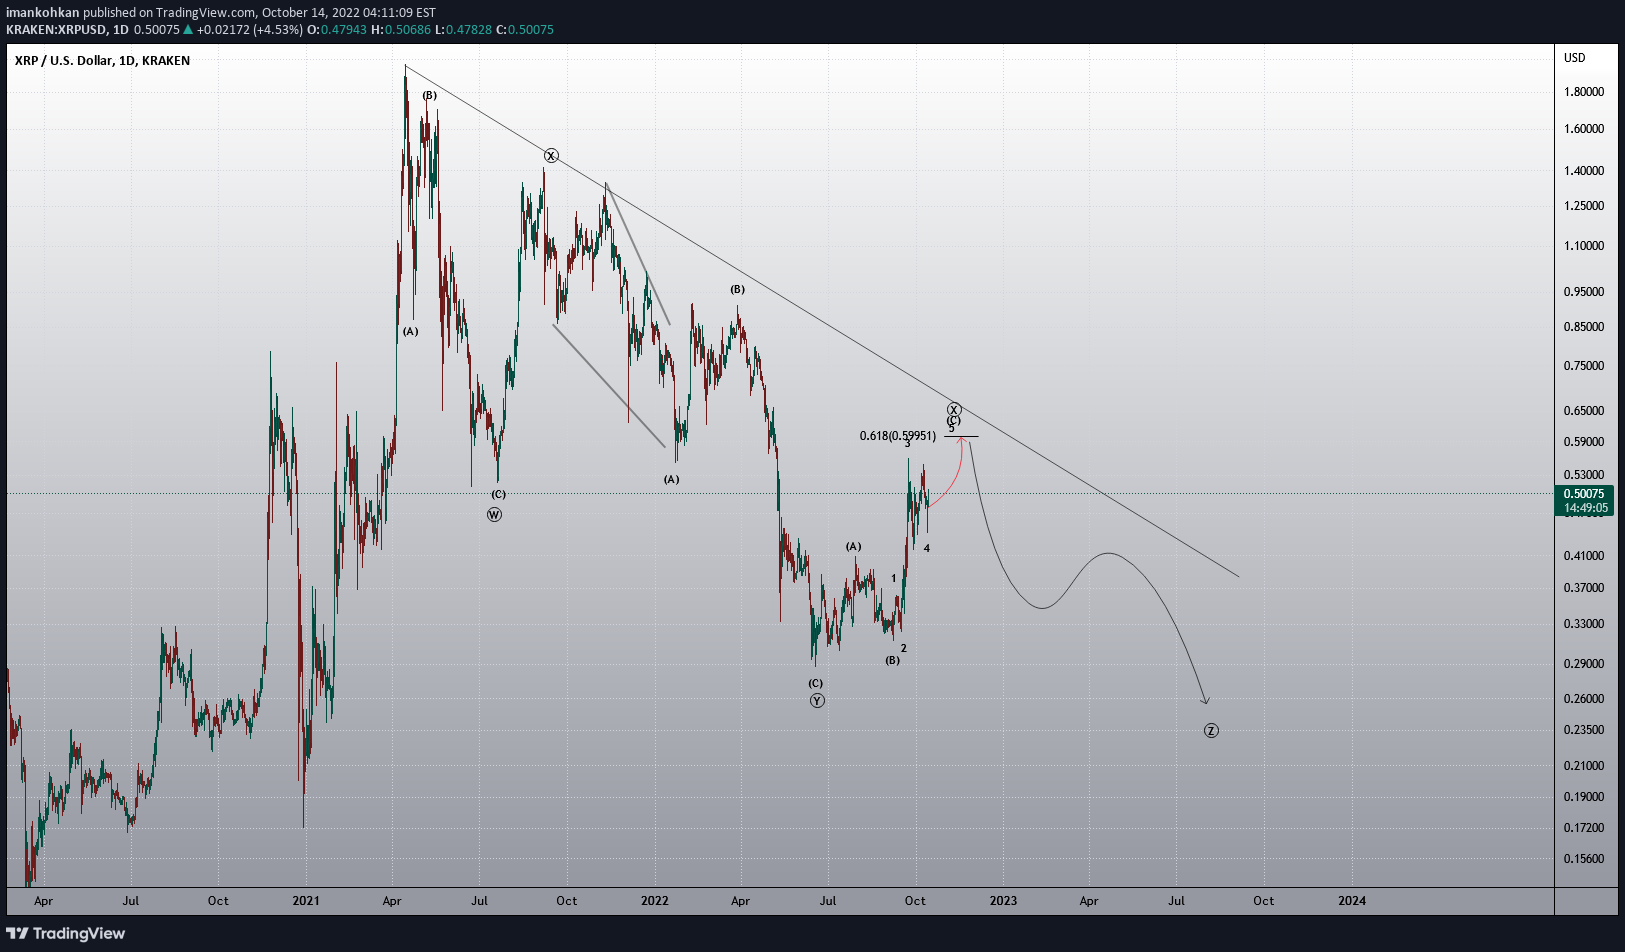Click the 0.15600 price axis label

1584,859
